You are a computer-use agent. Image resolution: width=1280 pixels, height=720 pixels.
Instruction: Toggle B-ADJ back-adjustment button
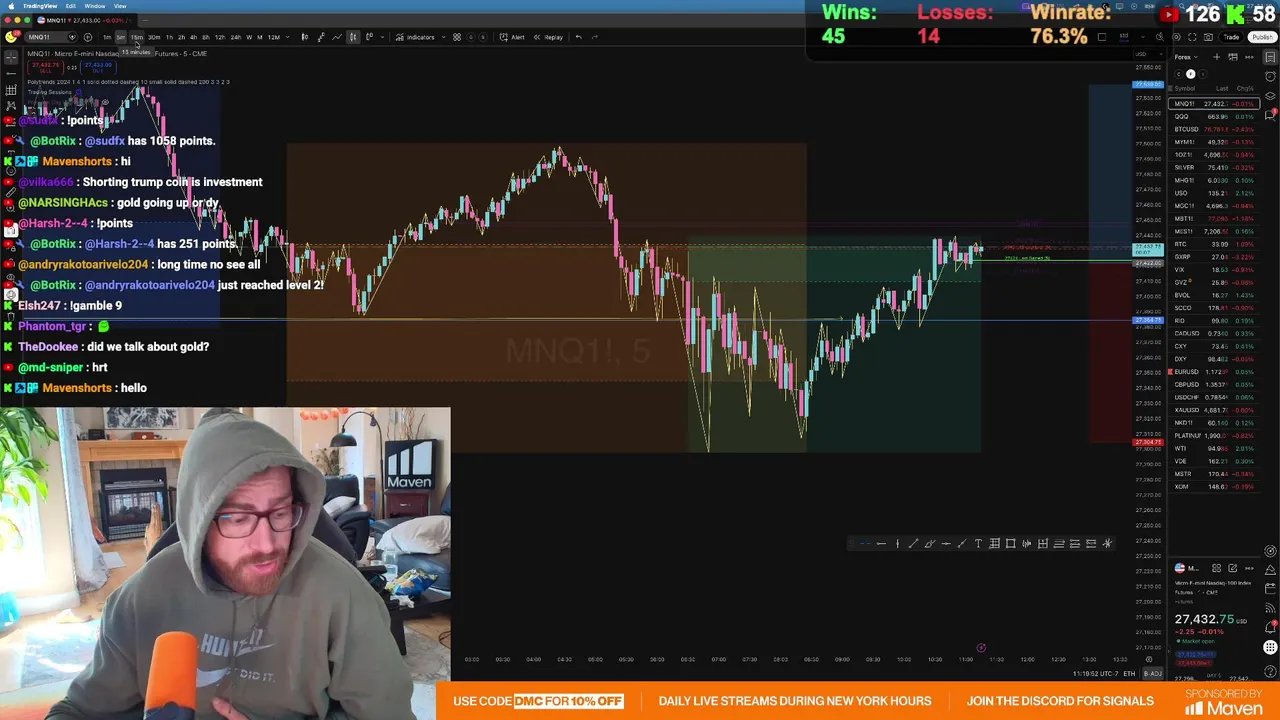coord(1153,673)
